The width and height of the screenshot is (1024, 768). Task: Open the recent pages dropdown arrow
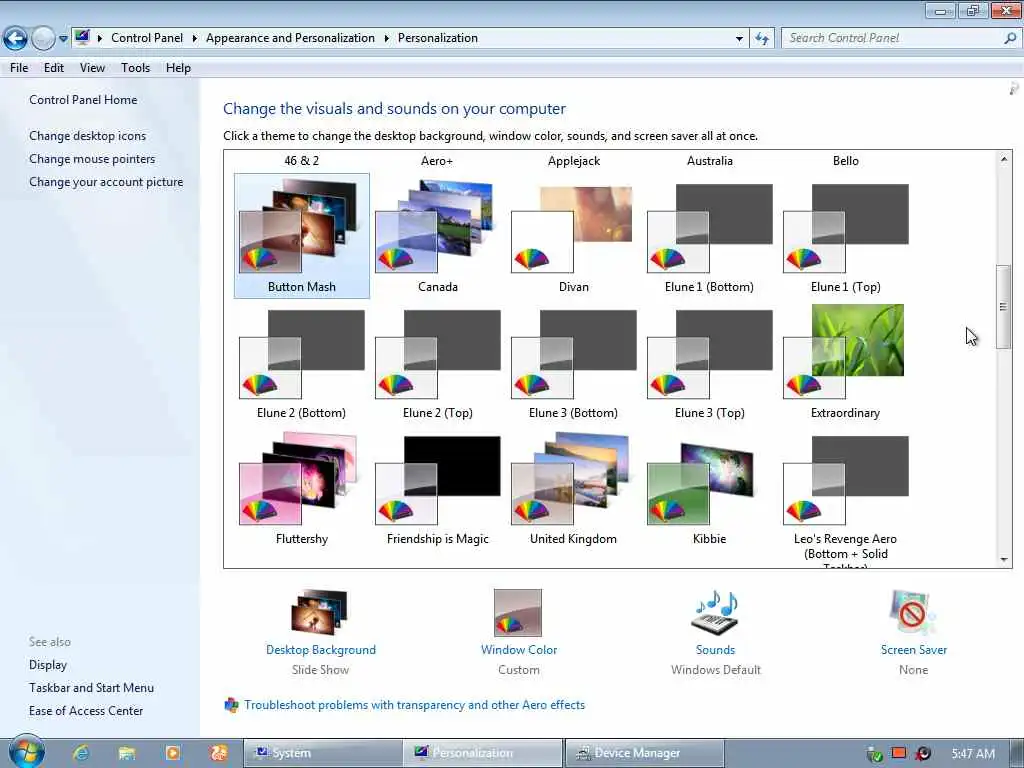[63, 39]
